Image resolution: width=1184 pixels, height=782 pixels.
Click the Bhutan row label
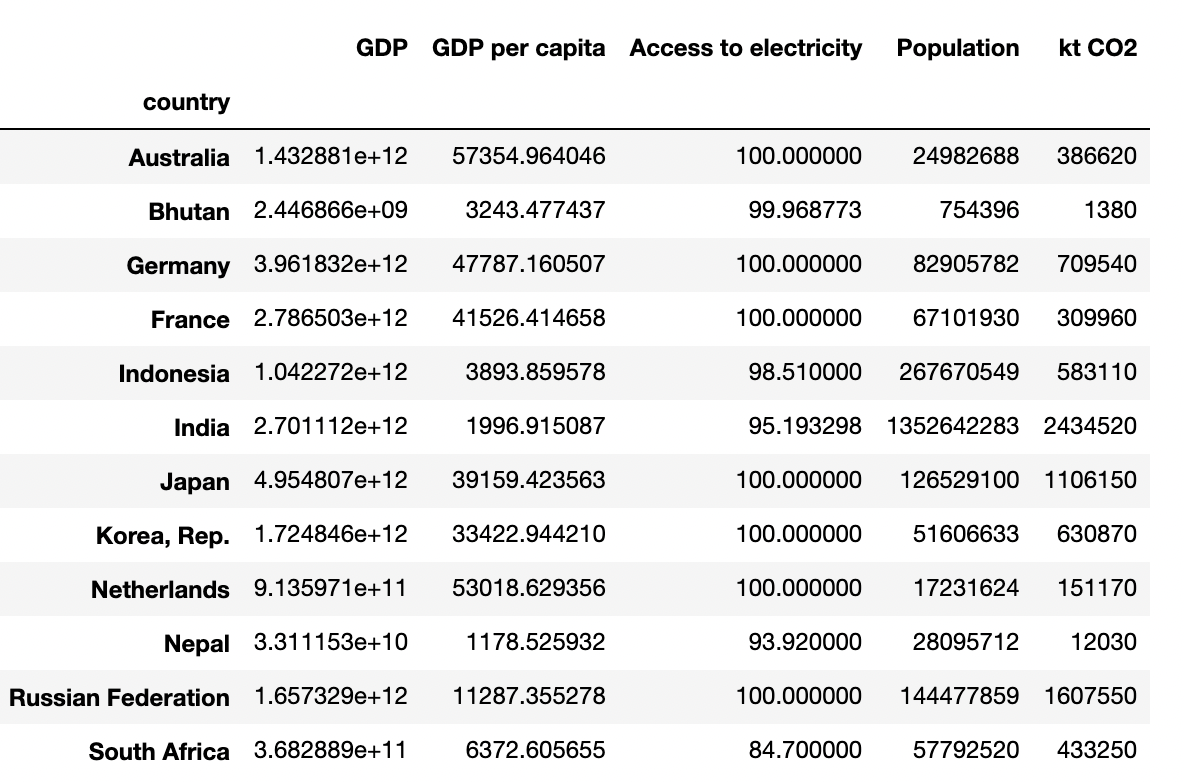point(189,211)
